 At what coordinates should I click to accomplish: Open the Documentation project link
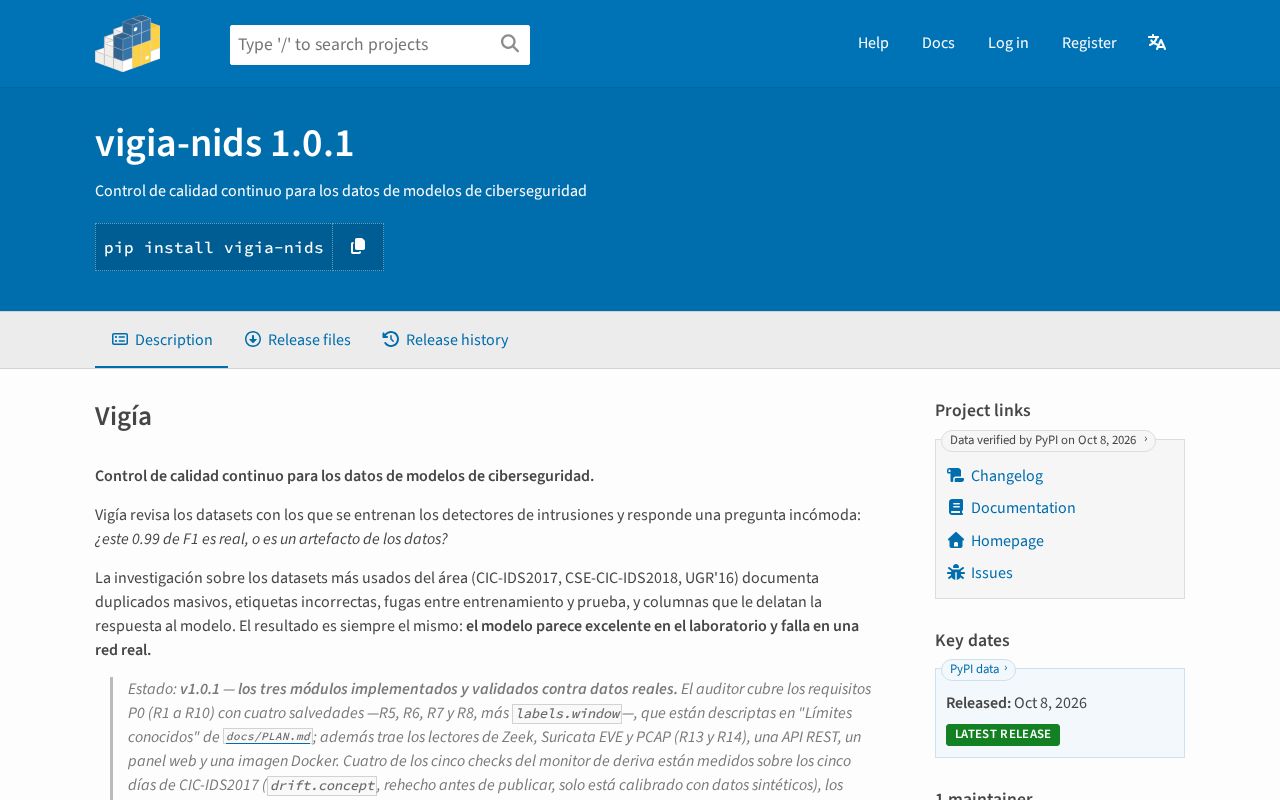pyautogui.click(x=1023, y=508)
